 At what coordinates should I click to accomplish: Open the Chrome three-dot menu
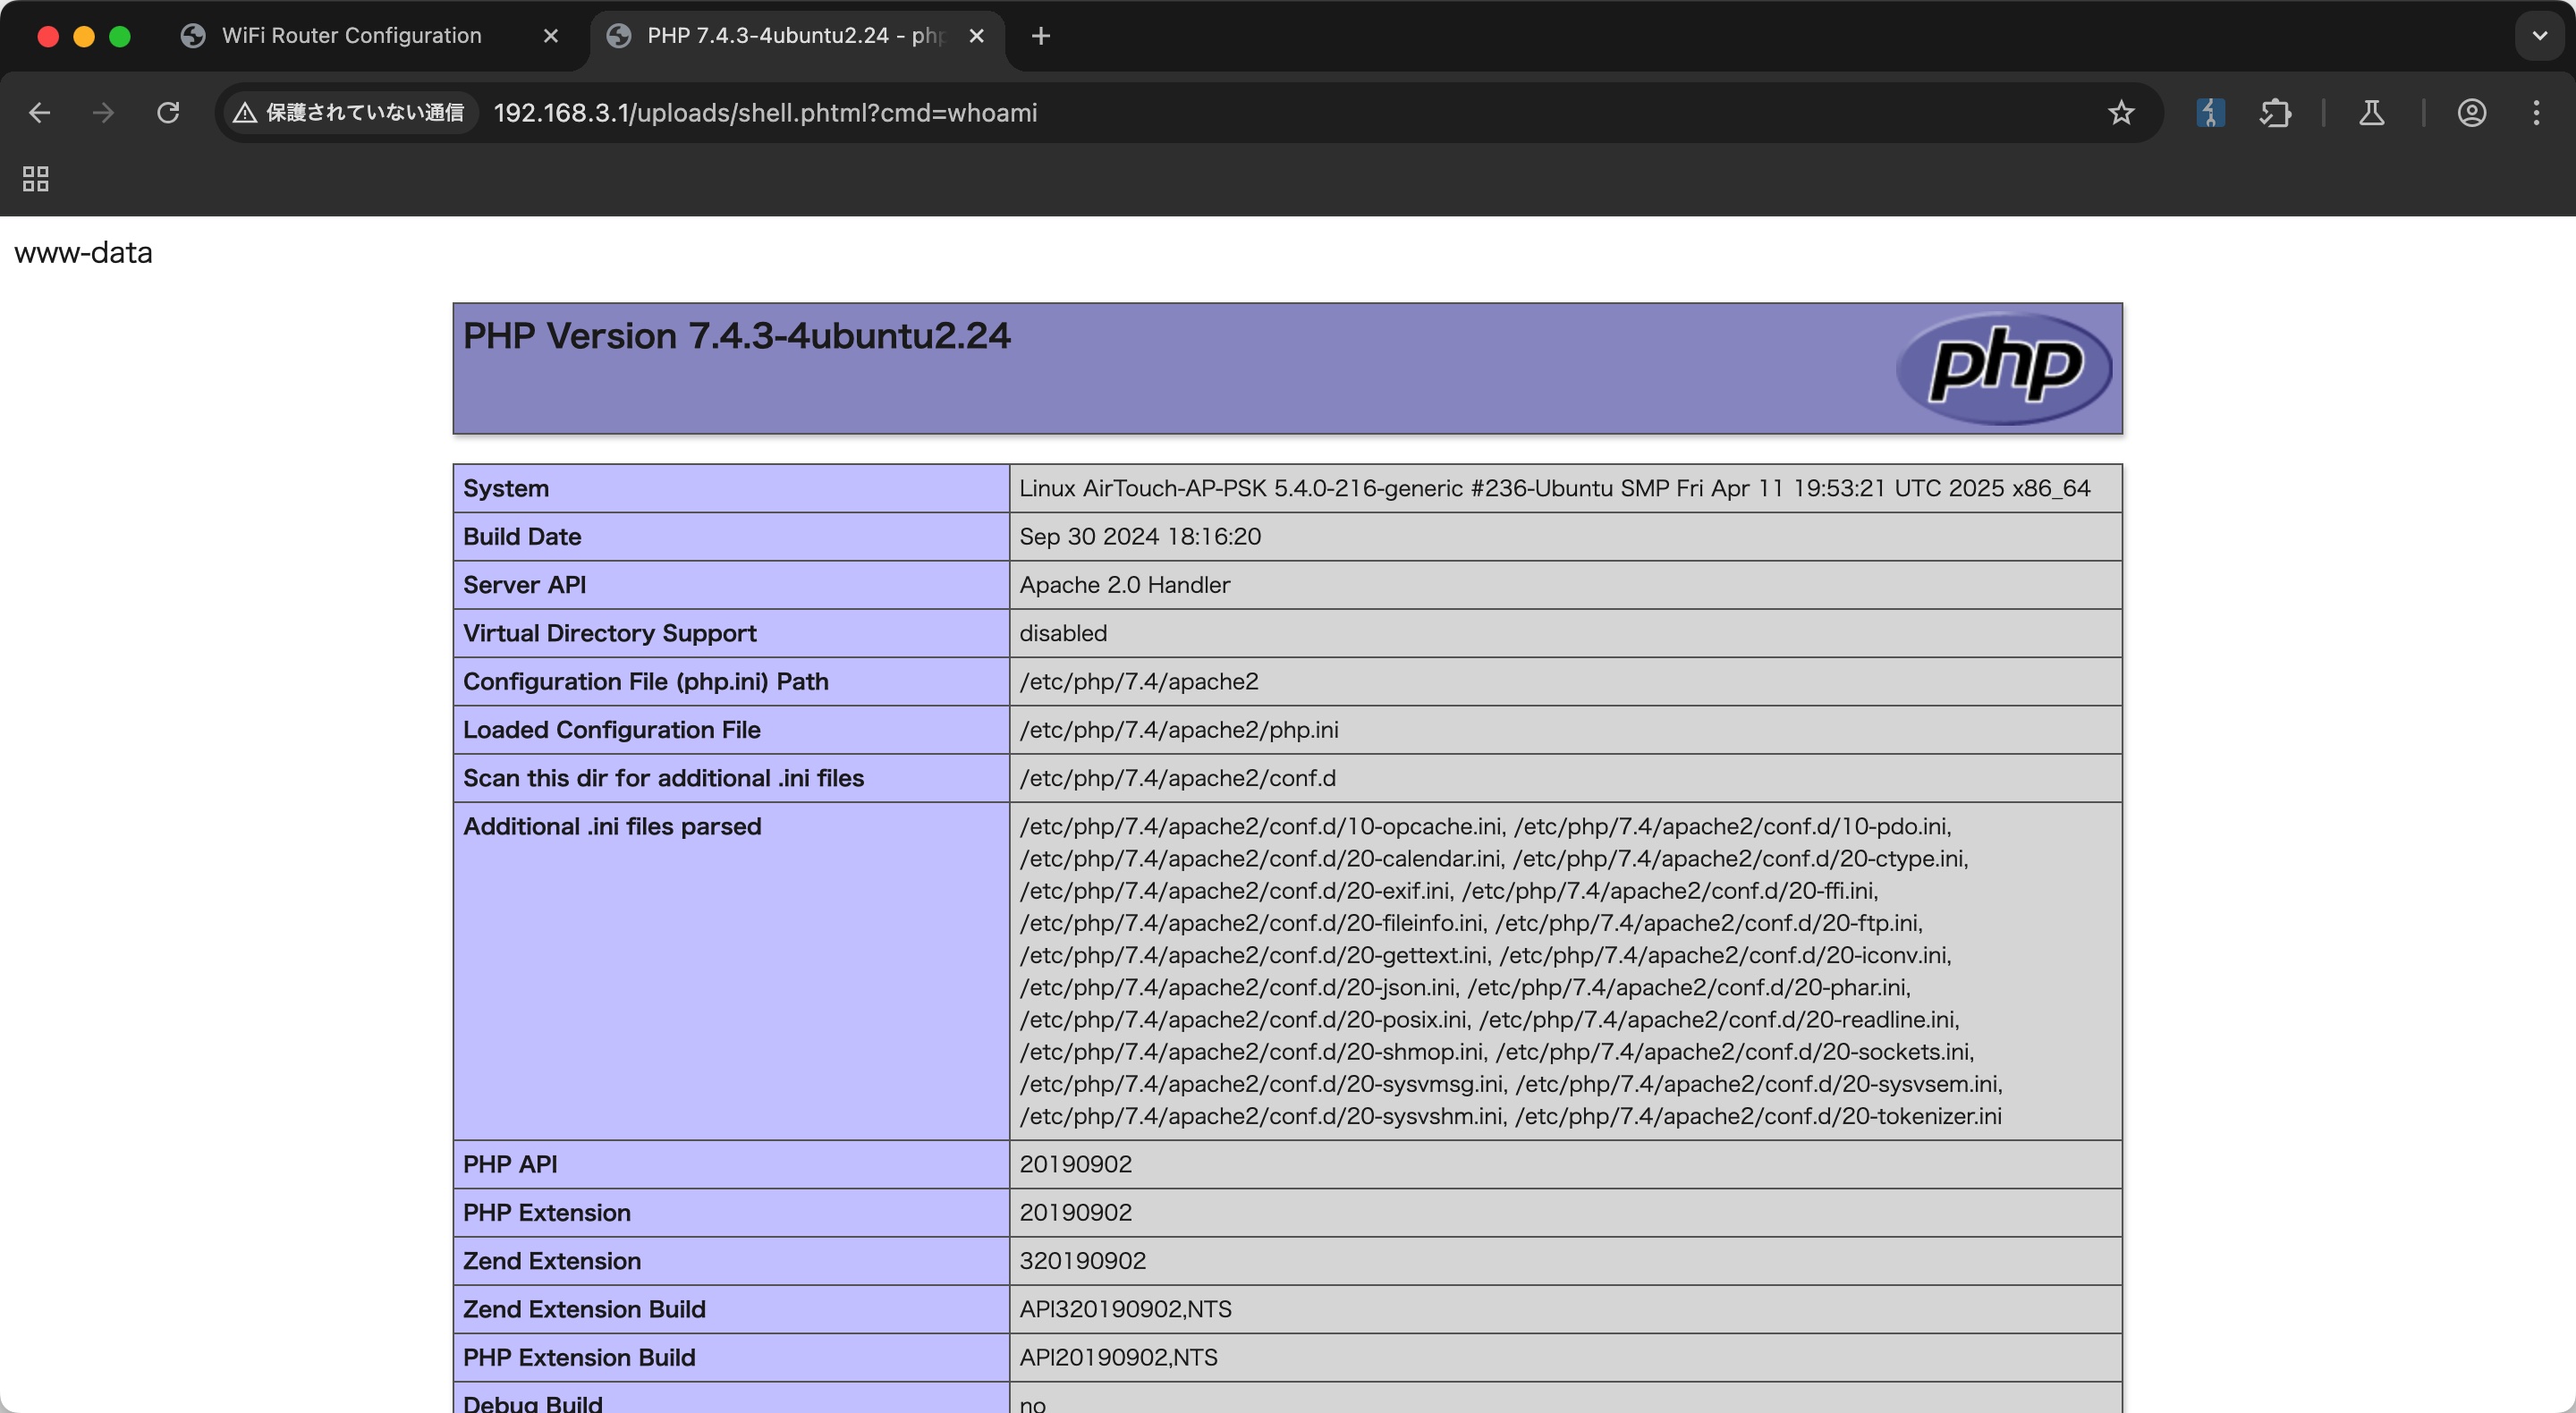coord(2536,113)
